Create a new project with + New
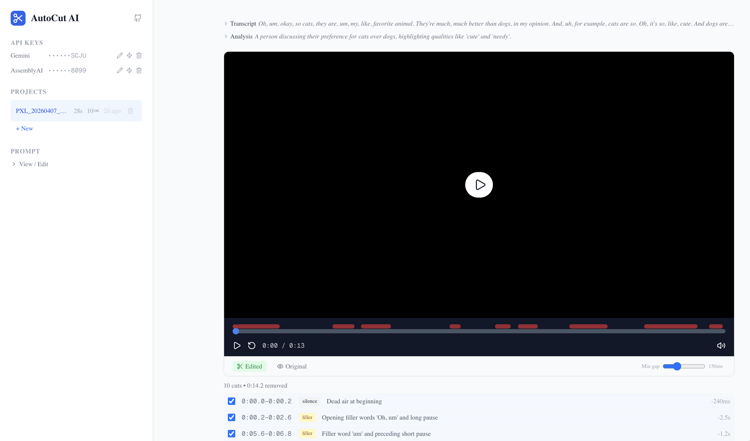This screenshot has height=441, width=750. (x=25, y=129)
